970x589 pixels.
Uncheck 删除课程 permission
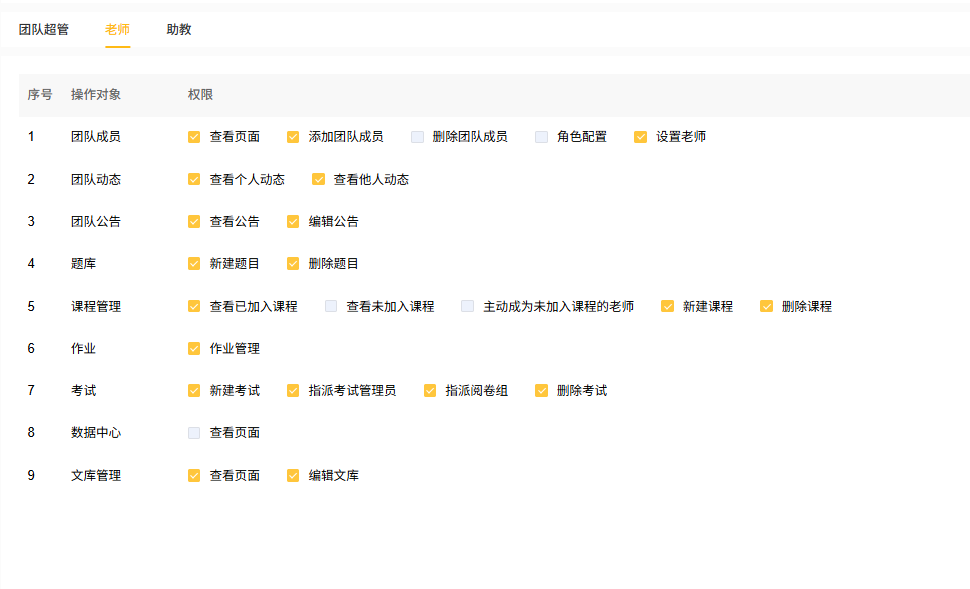(766, 307)
